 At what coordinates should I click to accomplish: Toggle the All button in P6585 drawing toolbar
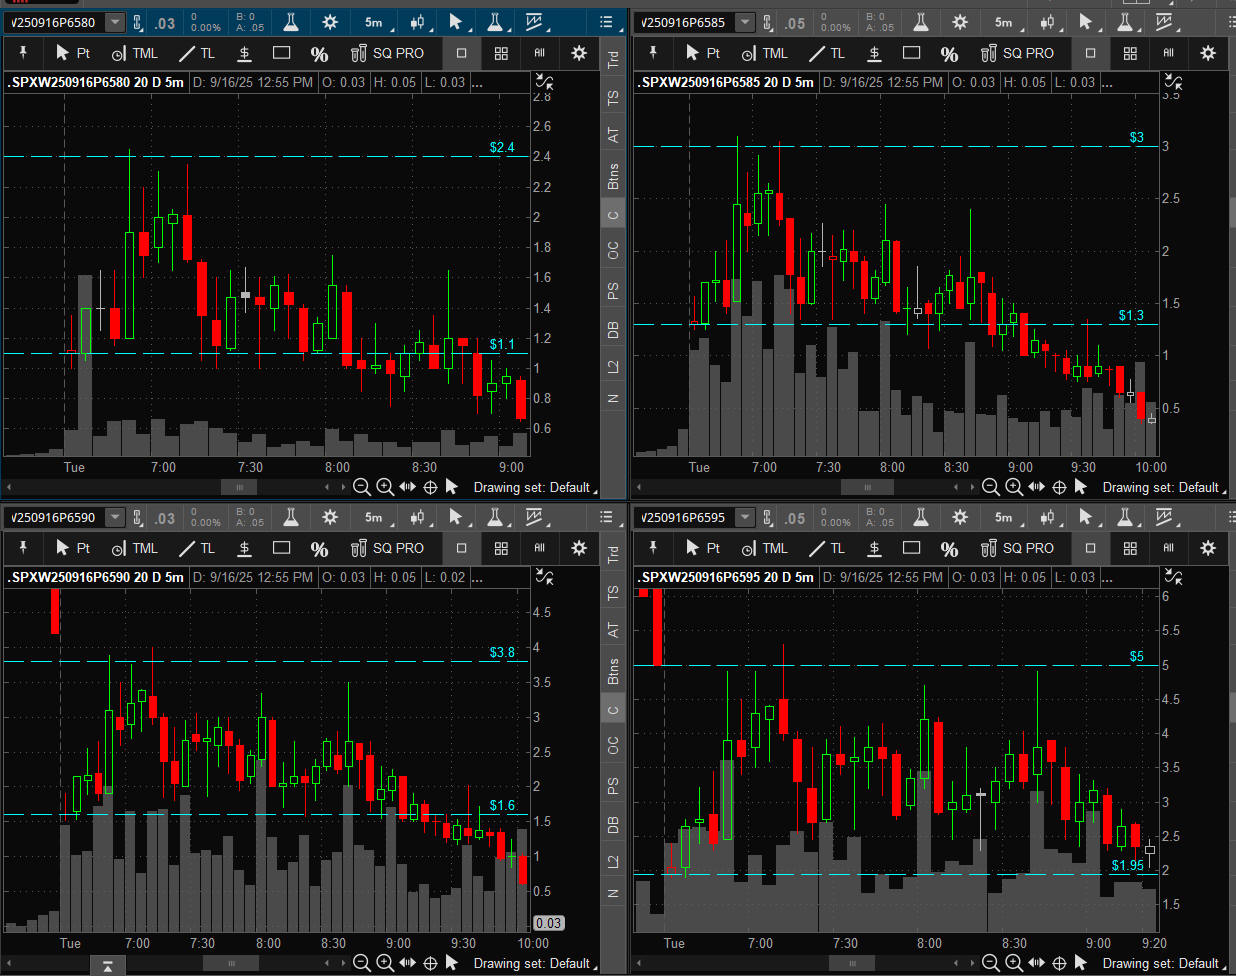[x=1168, y=53]
